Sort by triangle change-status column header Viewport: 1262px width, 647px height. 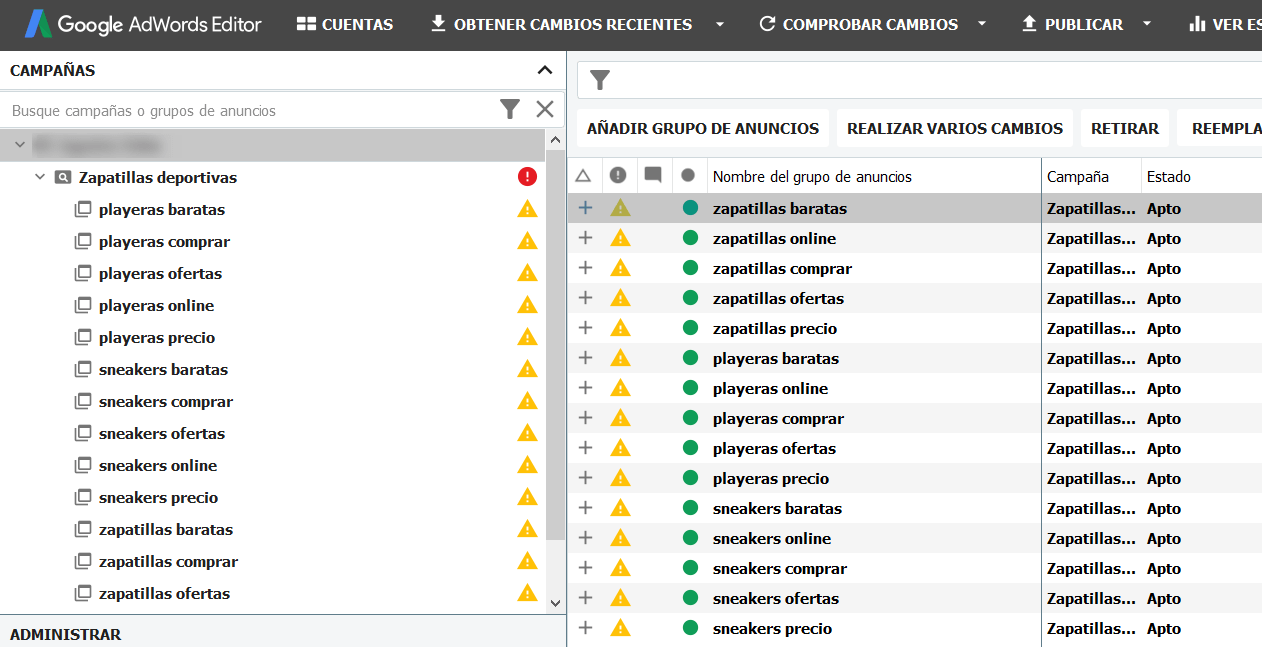point(584,176)
